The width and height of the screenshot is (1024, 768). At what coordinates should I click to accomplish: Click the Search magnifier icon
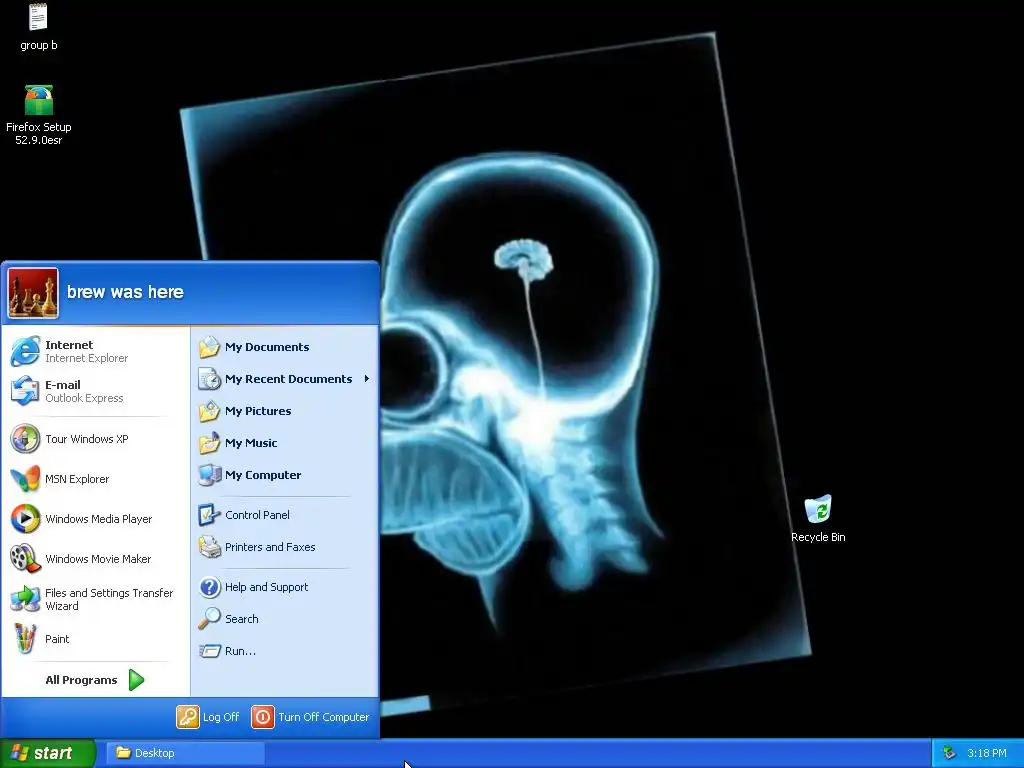coord(210,618)
